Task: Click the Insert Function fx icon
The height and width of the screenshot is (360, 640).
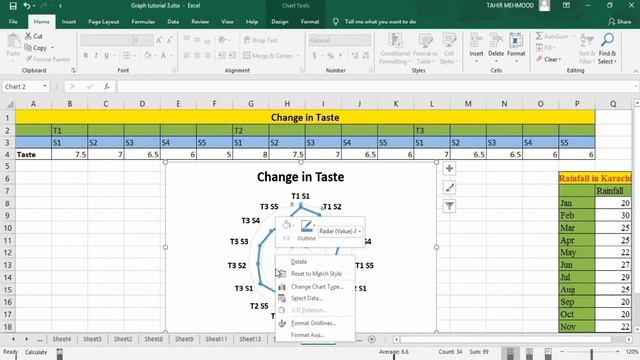Action: tap(107, 87)
